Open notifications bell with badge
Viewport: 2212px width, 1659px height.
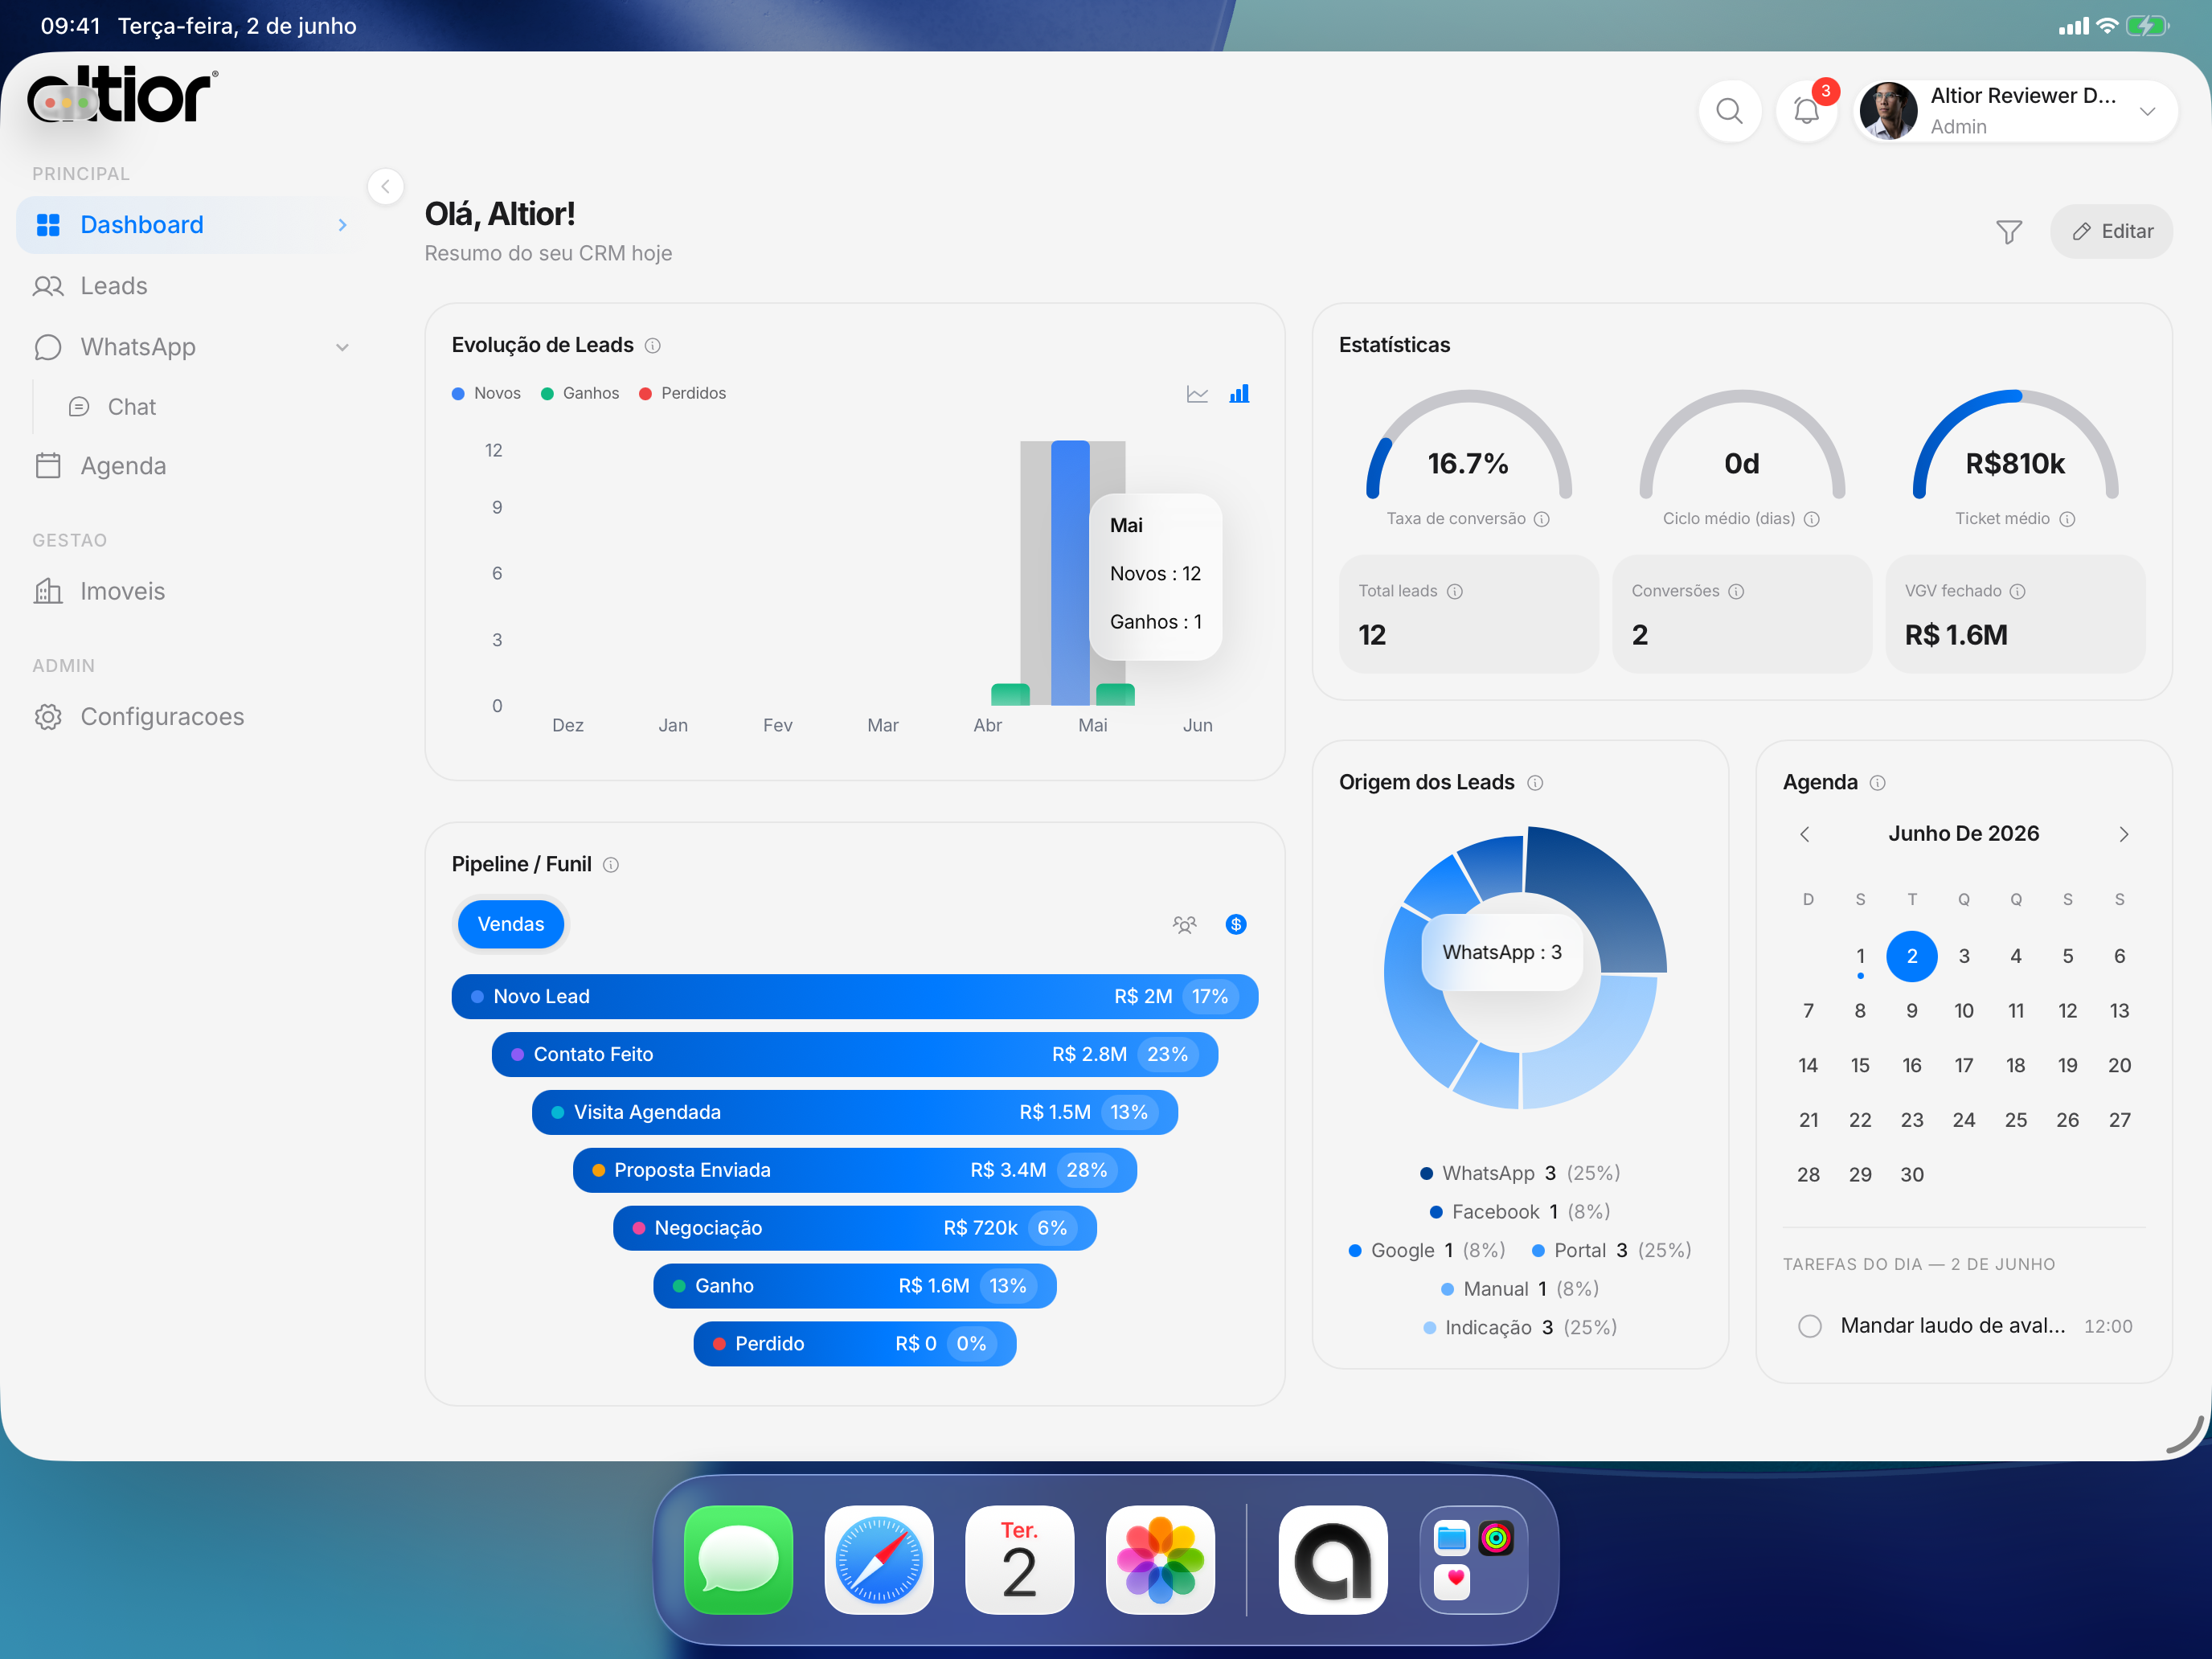tap(1807, 110)
